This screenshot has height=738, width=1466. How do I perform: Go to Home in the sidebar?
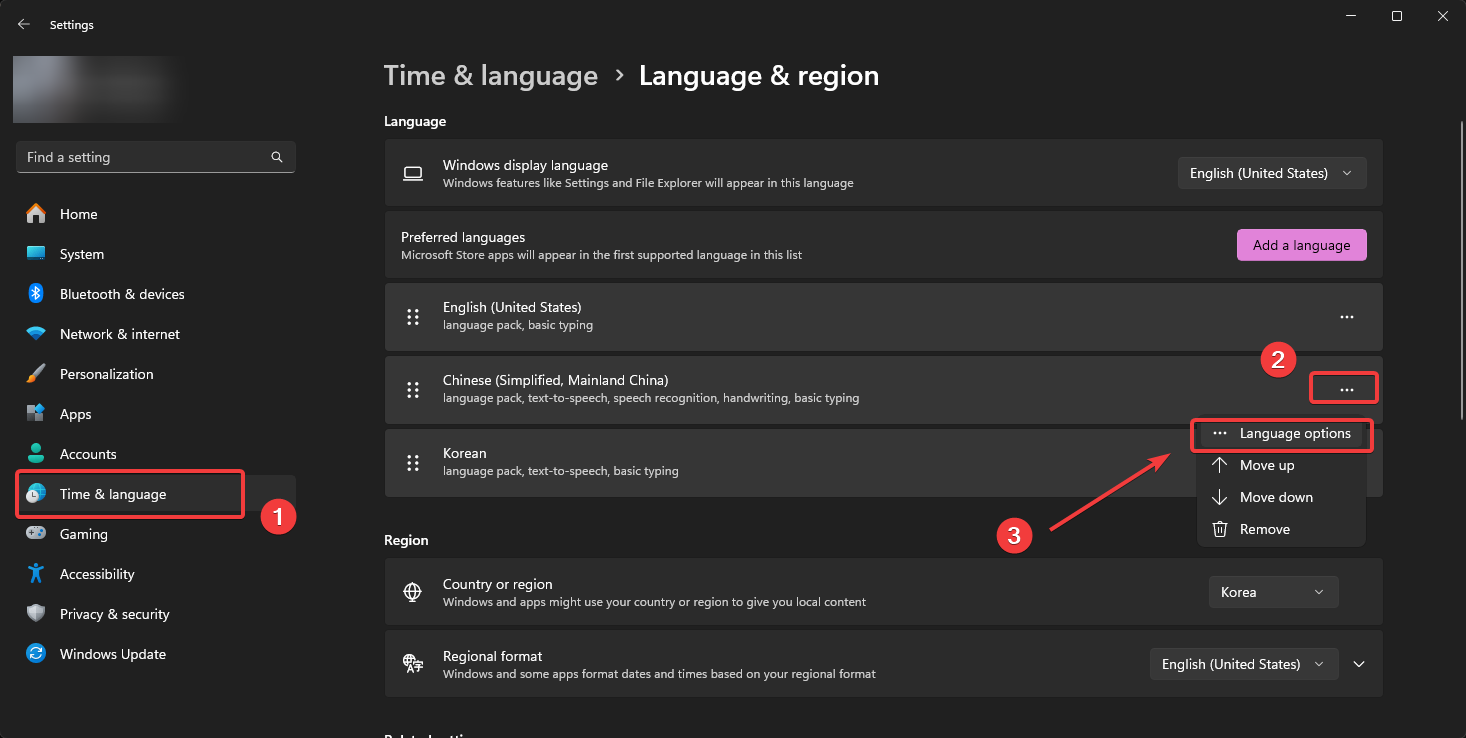click(155, 214)
